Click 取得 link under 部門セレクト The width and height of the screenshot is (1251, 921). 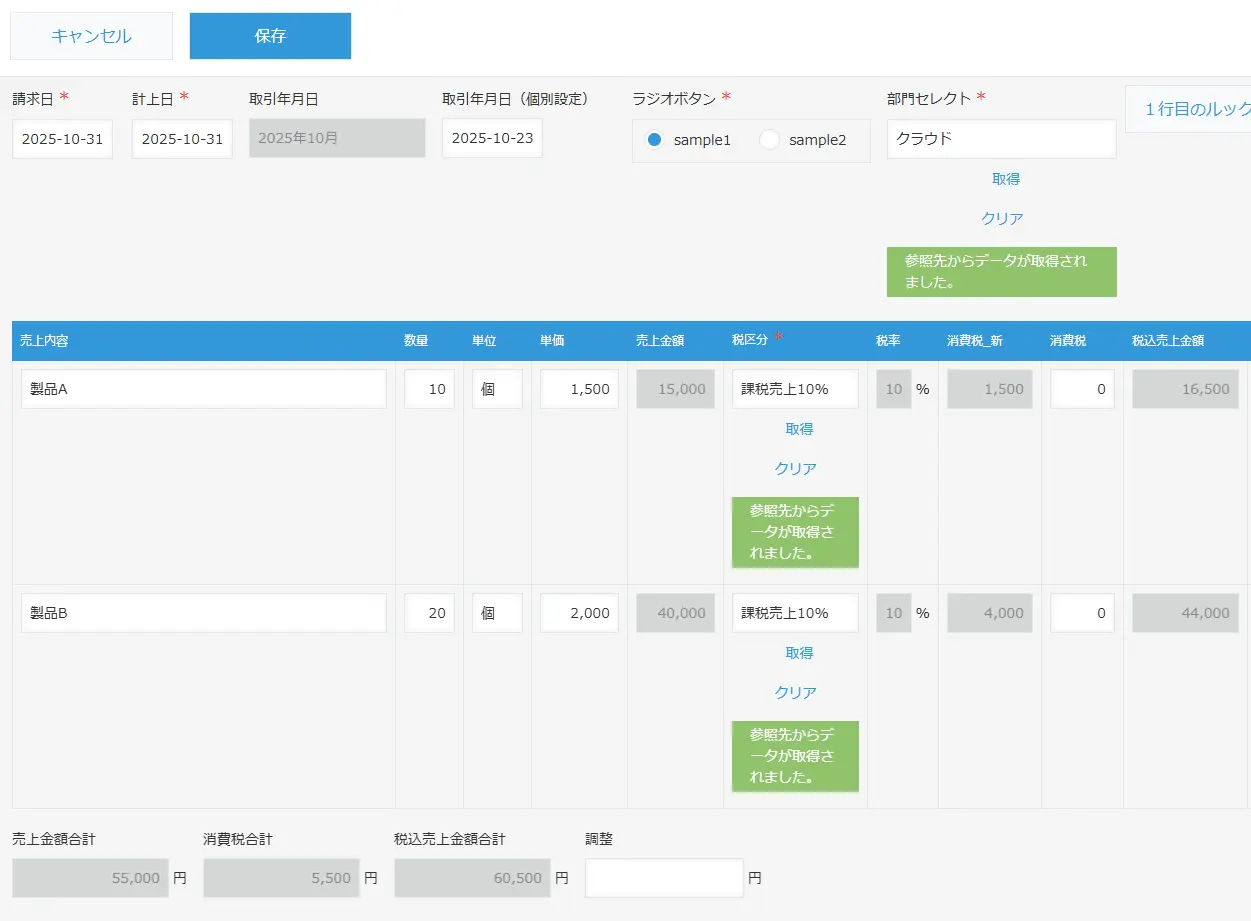(x=1005, y=179)
